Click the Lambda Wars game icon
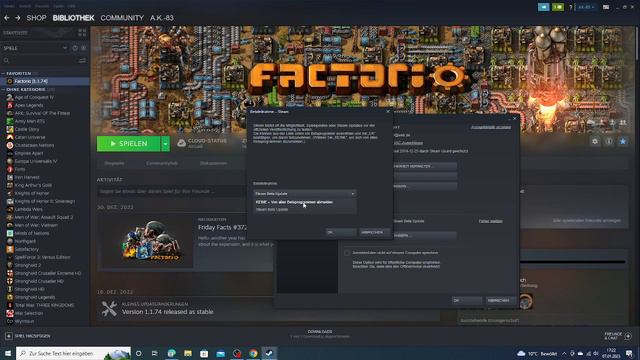This screenshot has width=640, height=360. click(10, 209)
